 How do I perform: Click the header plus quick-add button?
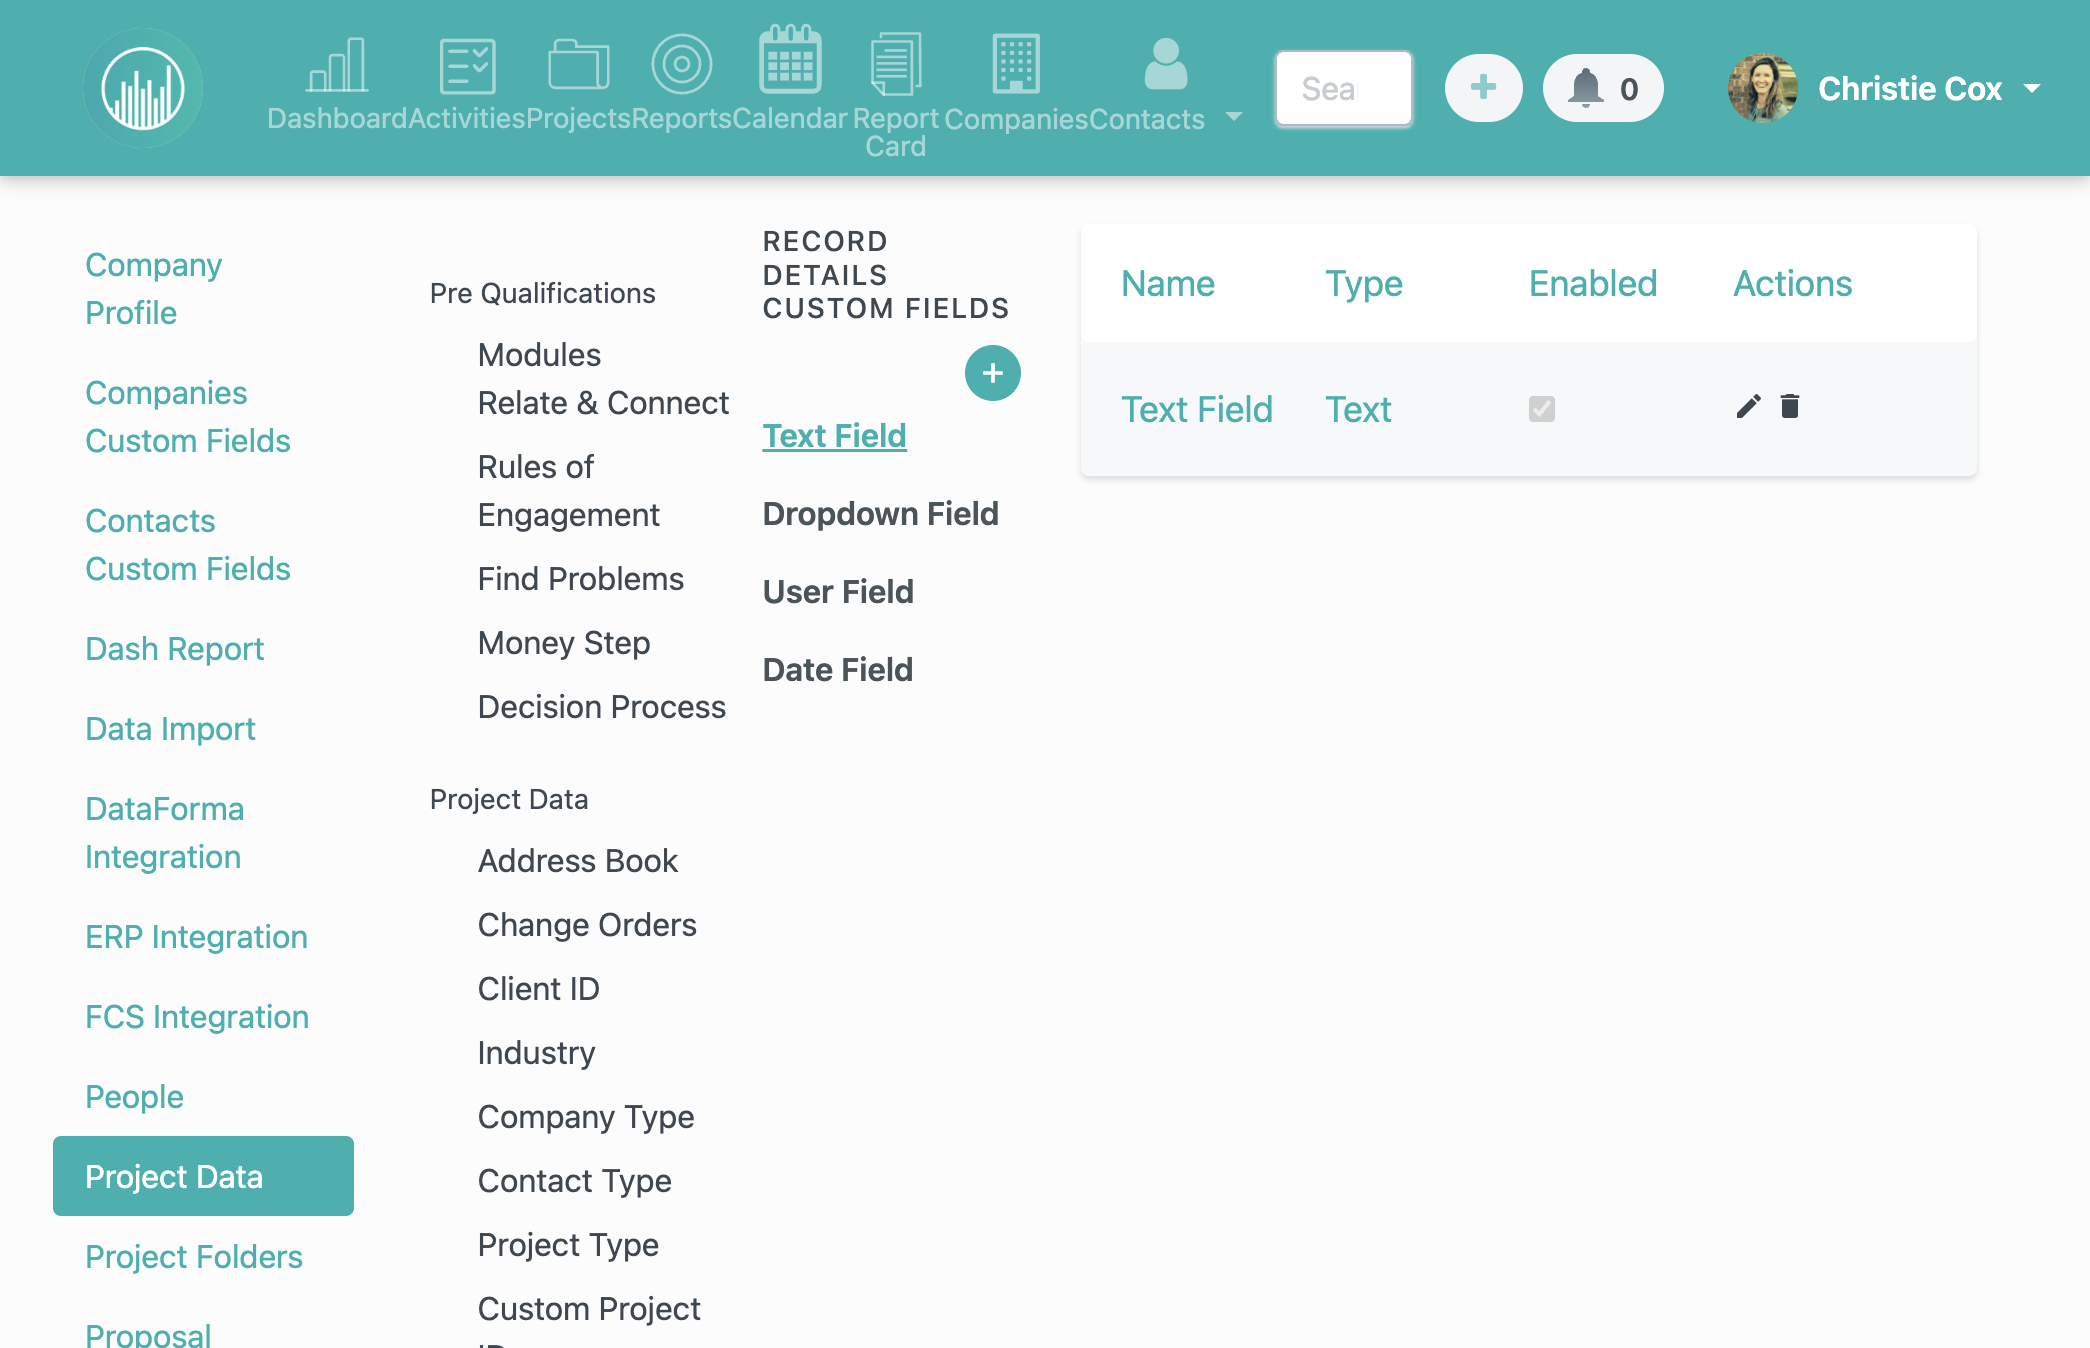pyautogui.click(x=1484, y=88)
